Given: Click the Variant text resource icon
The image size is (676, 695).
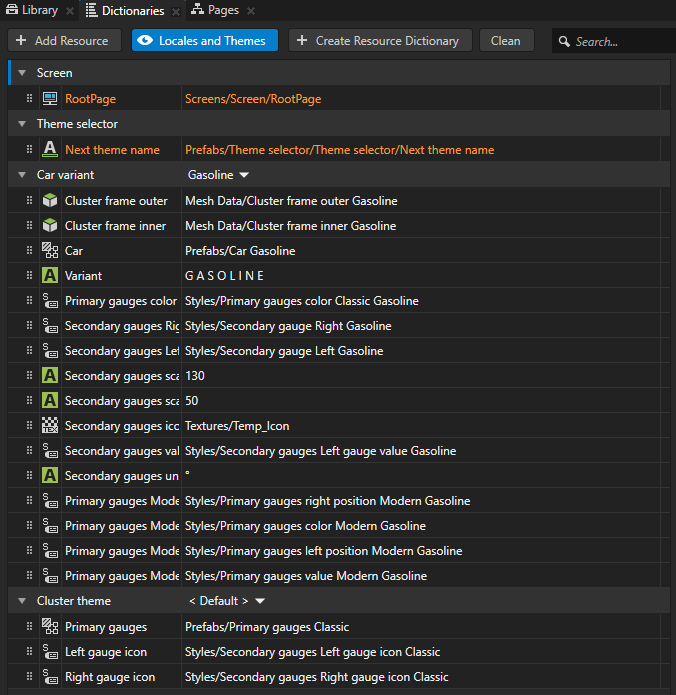Looking at the screenshot, I should coord(50,276).
